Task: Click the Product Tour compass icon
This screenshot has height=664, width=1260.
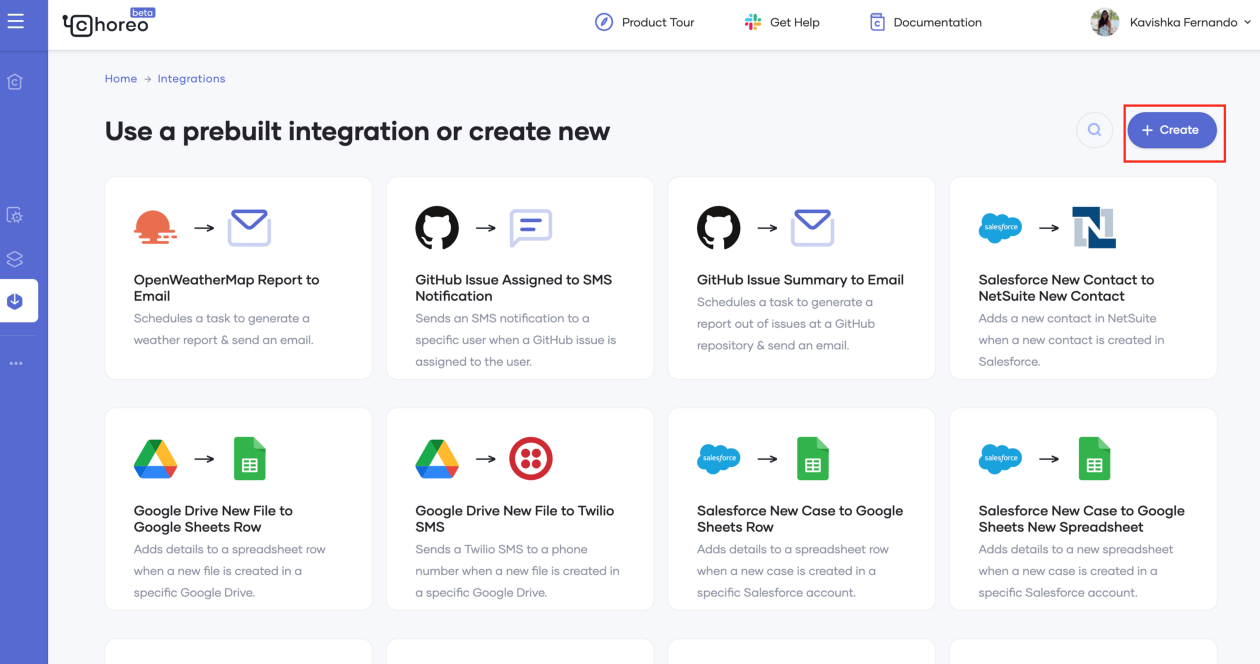Action: click(x=604, y=22)
